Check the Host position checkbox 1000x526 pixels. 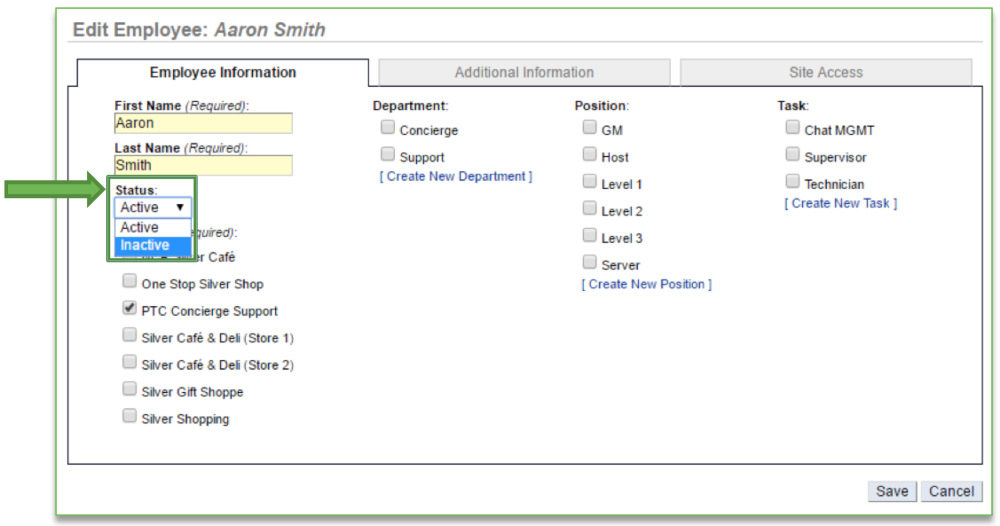point(589,155)
